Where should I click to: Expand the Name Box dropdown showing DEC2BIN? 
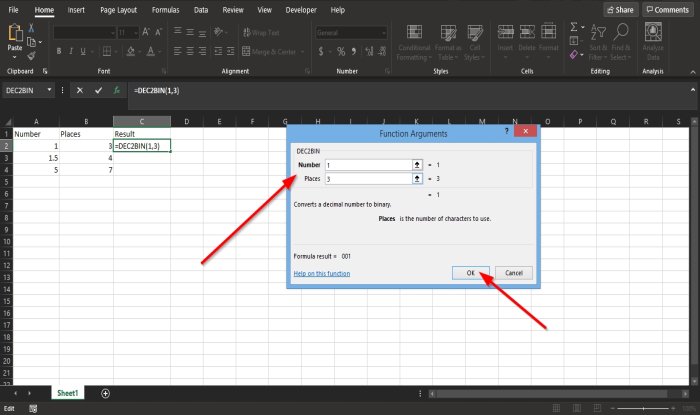coord(49,90)
